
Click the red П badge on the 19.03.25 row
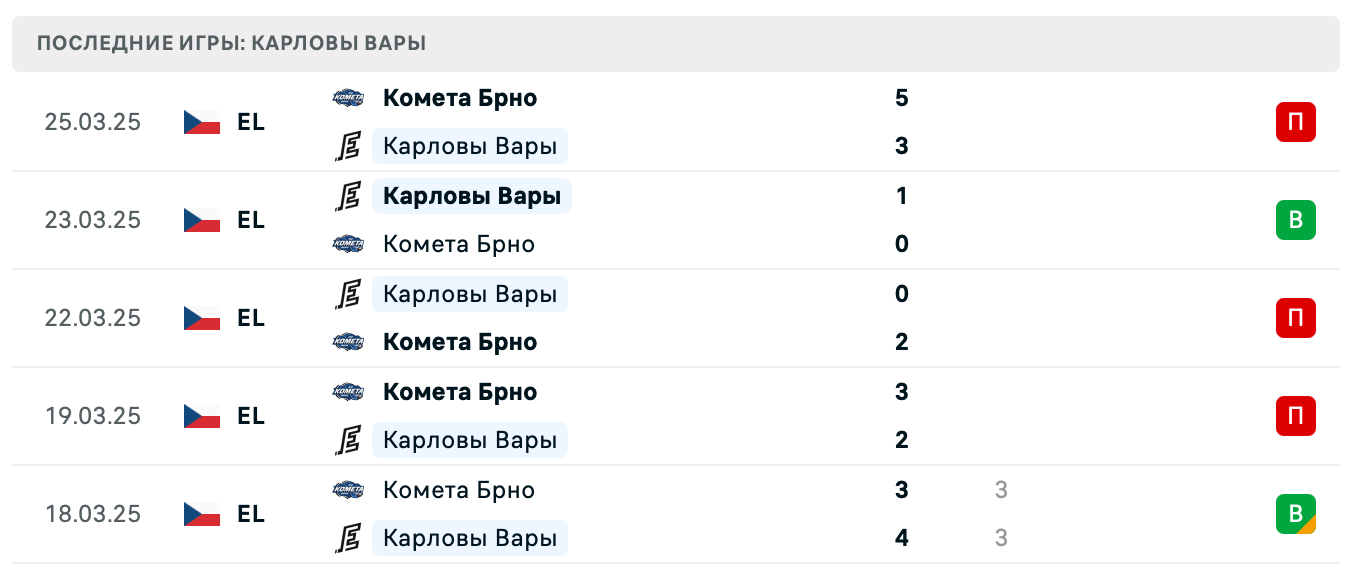(x=1296, y=417)
